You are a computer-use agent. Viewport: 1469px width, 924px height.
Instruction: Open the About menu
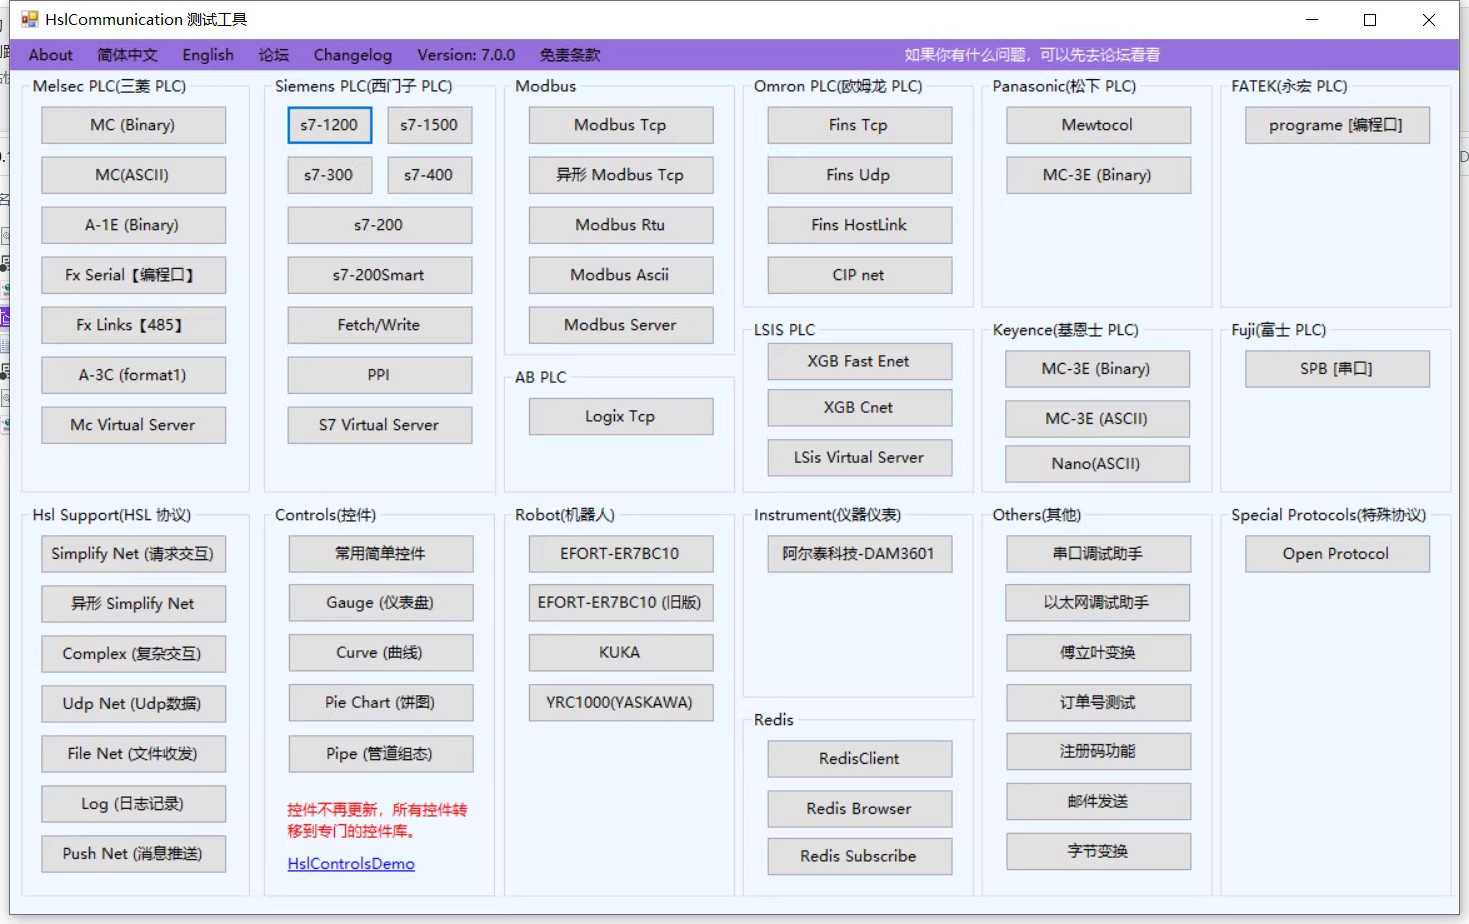pyautogui.click(x=49, y=55)
